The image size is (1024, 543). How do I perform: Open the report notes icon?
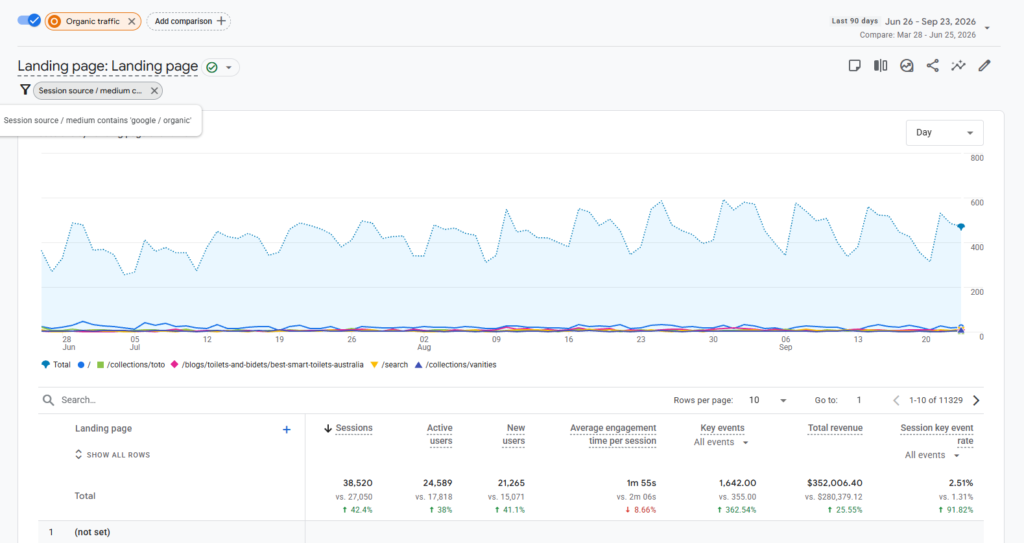854,65
